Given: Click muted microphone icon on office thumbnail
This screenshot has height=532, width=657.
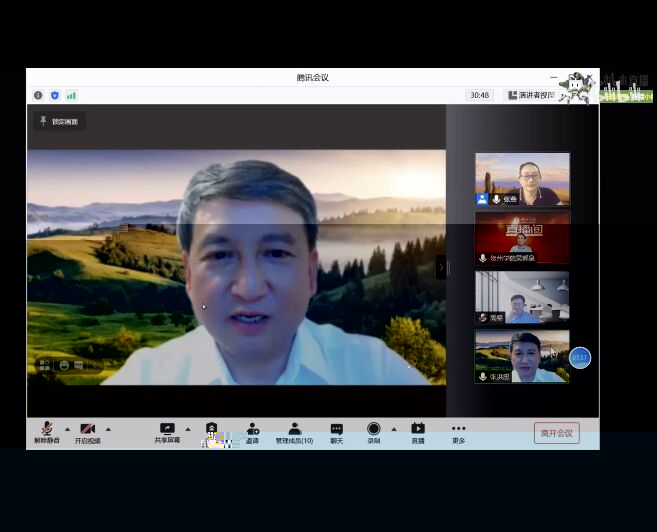Looking at the screenshot, I should [483, 318].
